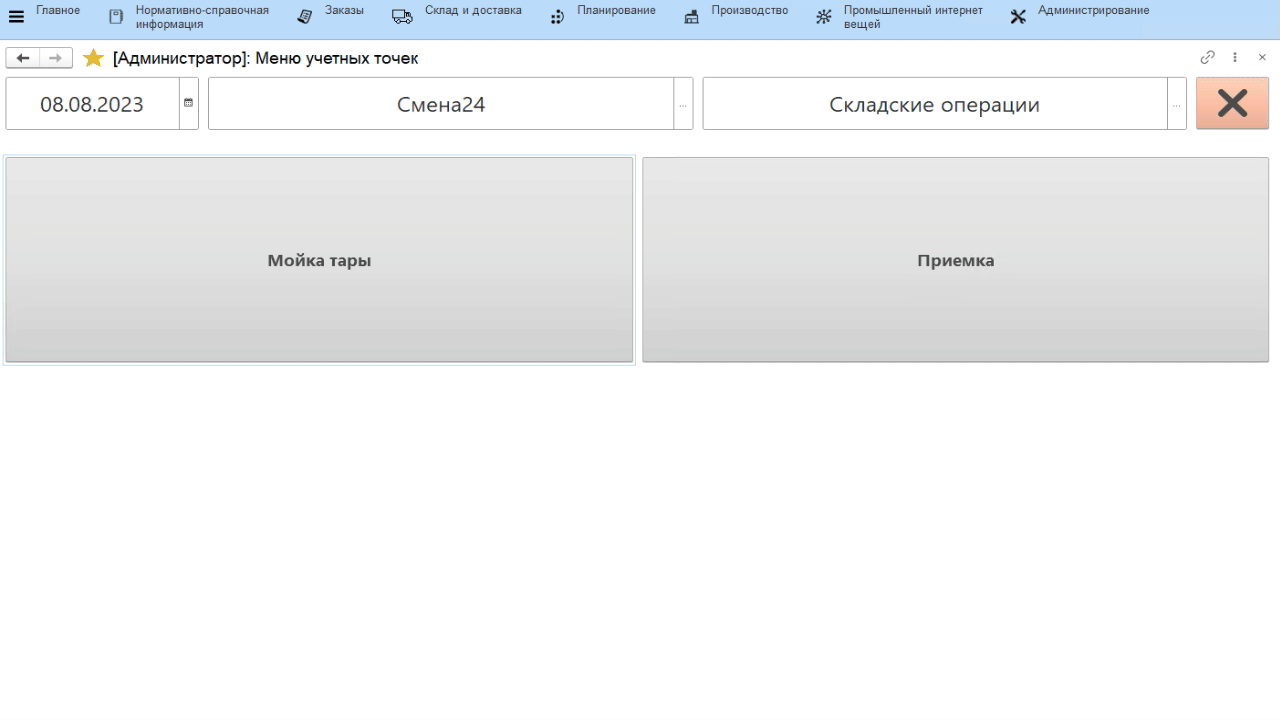Open the Складские операции selection ellipsis button

click(x=1177, y=104)
